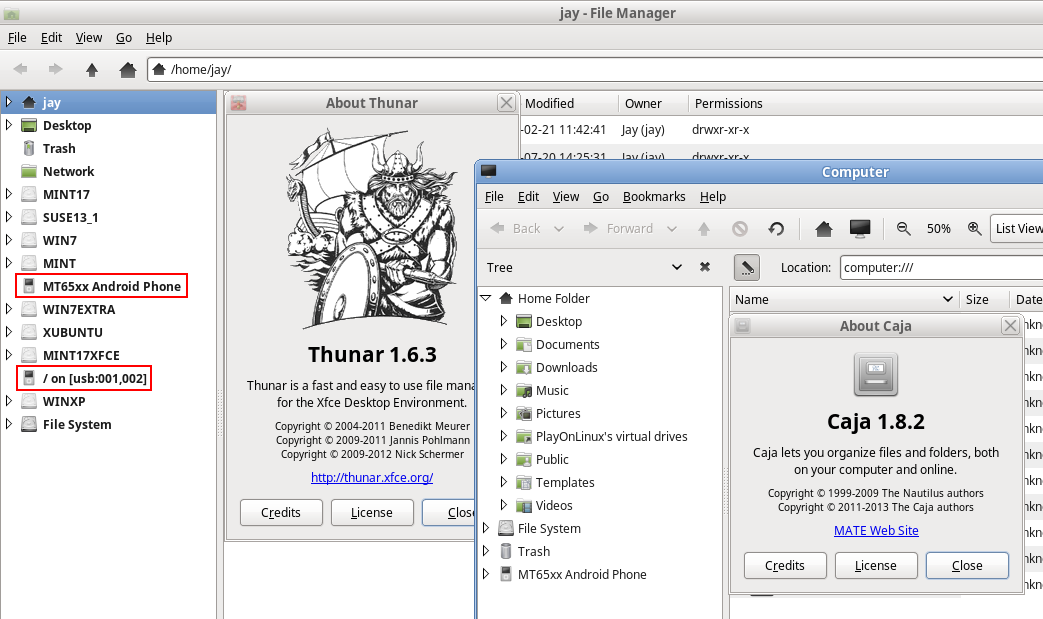Click the Caja location text field
Screen dimensions: 1043x619
click(940, 268)
